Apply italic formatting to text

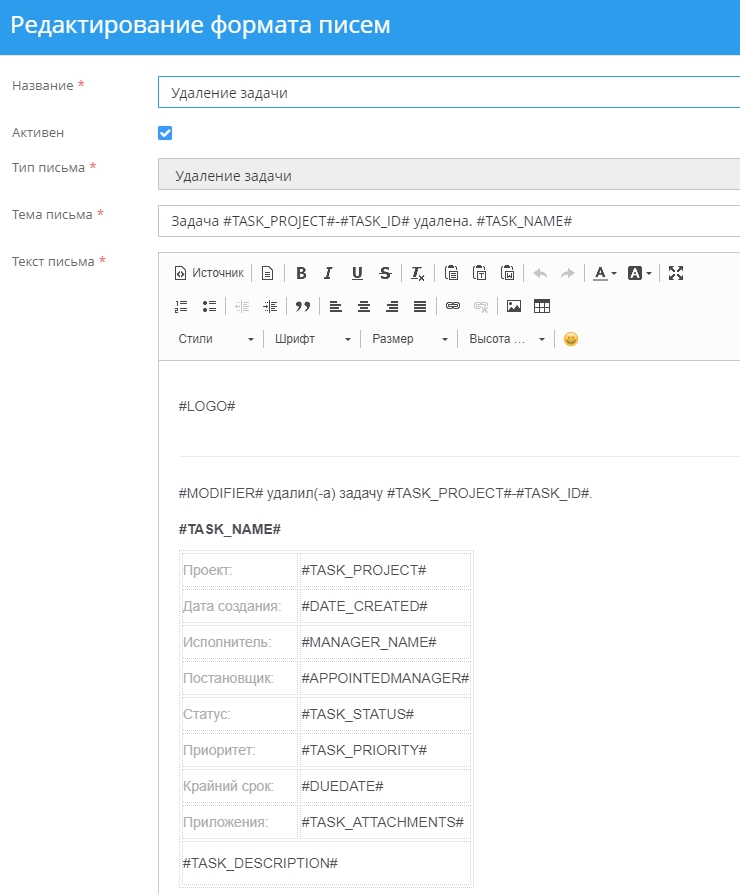pyautogui.click(x=328, y=273)
